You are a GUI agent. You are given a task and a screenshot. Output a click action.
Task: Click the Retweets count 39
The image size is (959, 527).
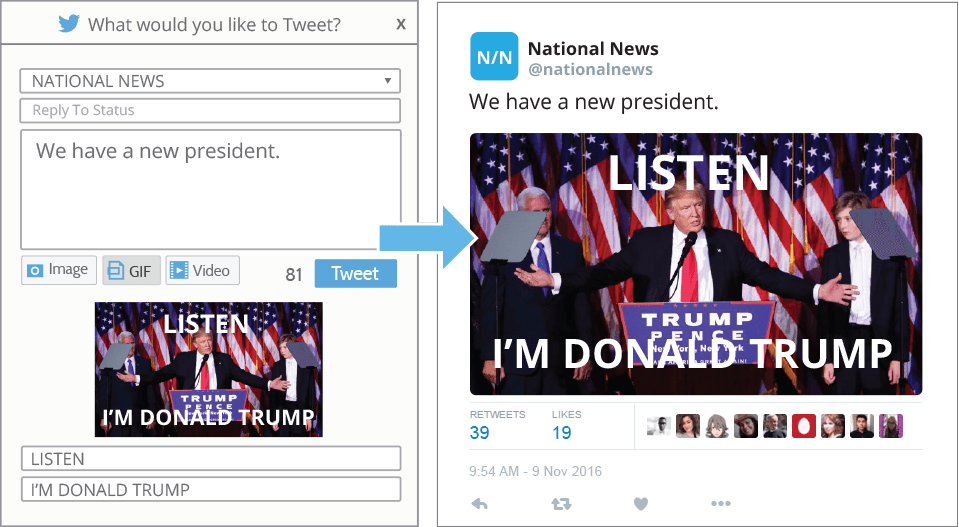point(480,433)
